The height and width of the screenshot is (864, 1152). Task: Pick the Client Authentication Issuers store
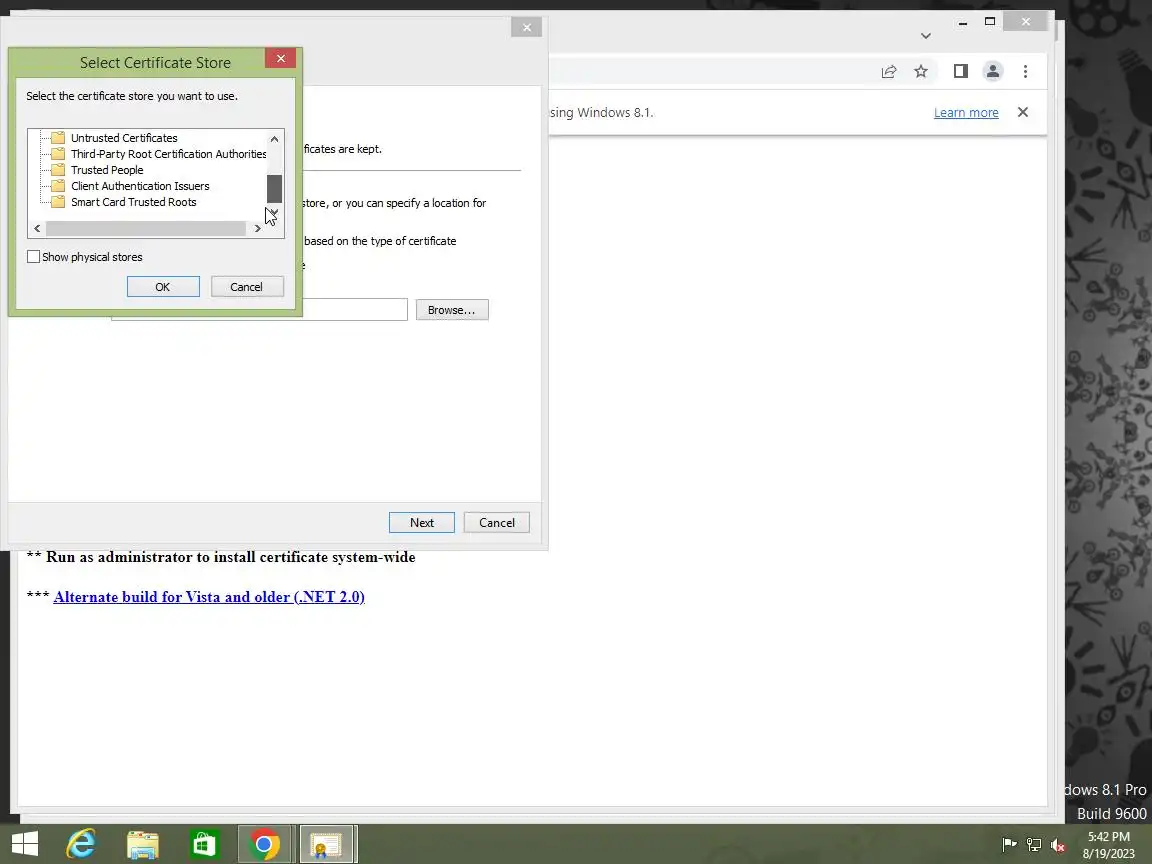pyautogui.click(x=140, y=187)
